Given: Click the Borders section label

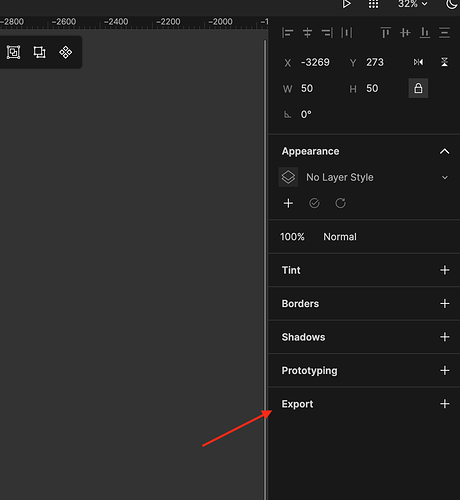Looking at the screenshot, I should click(300, 304).
